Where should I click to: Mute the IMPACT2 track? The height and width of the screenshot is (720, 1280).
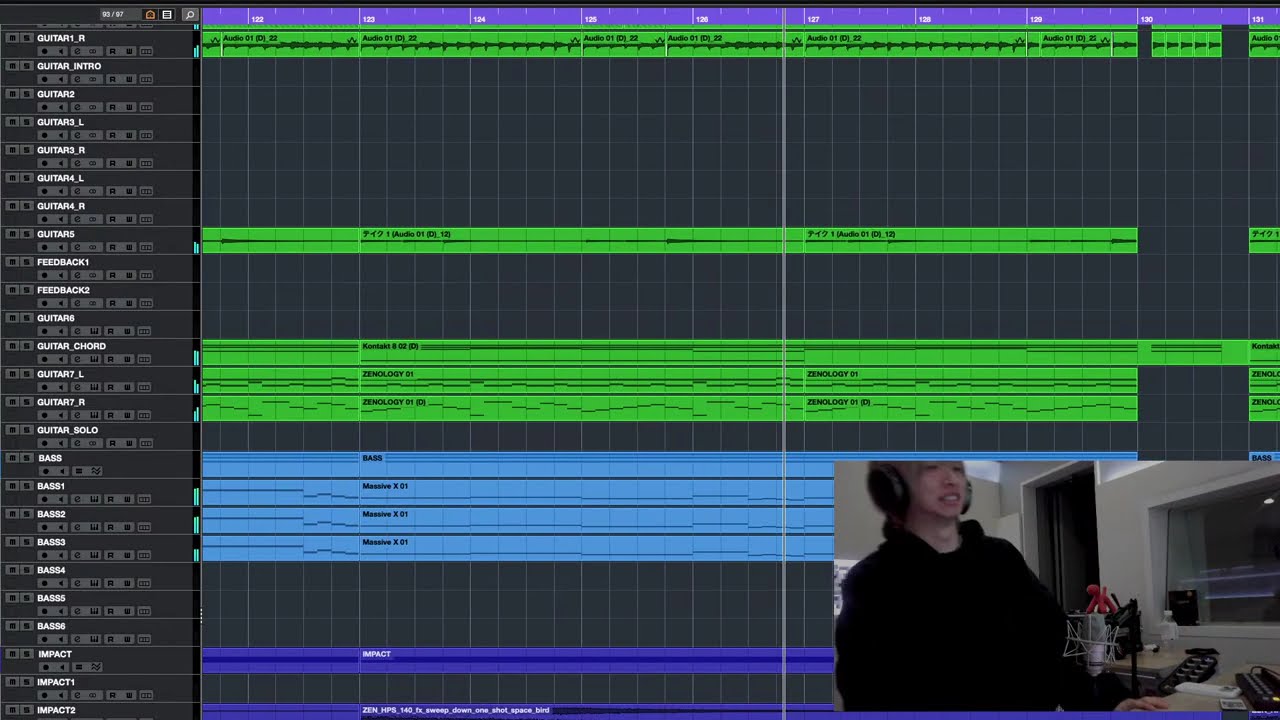(x=12, y=710)
